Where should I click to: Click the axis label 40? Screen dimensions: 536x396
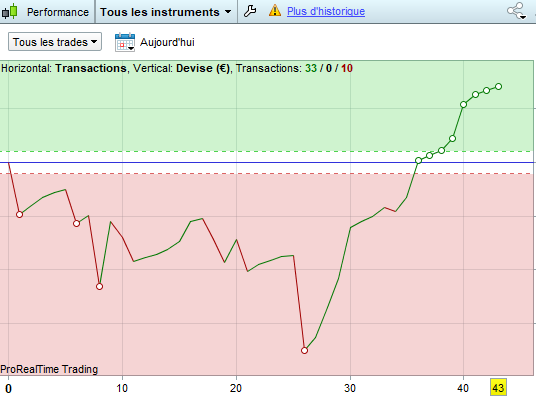tap(463, 388)
